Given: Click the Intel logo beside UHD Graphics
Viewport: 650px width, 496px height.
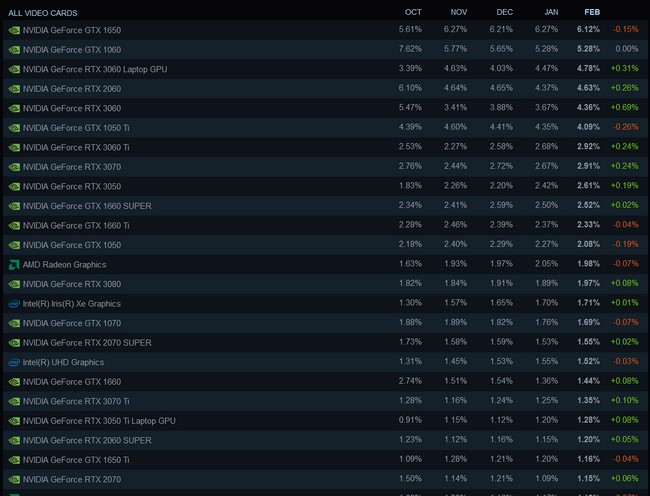Looking at the screenshot, I should pyautogui.click(x=14, y=363).
